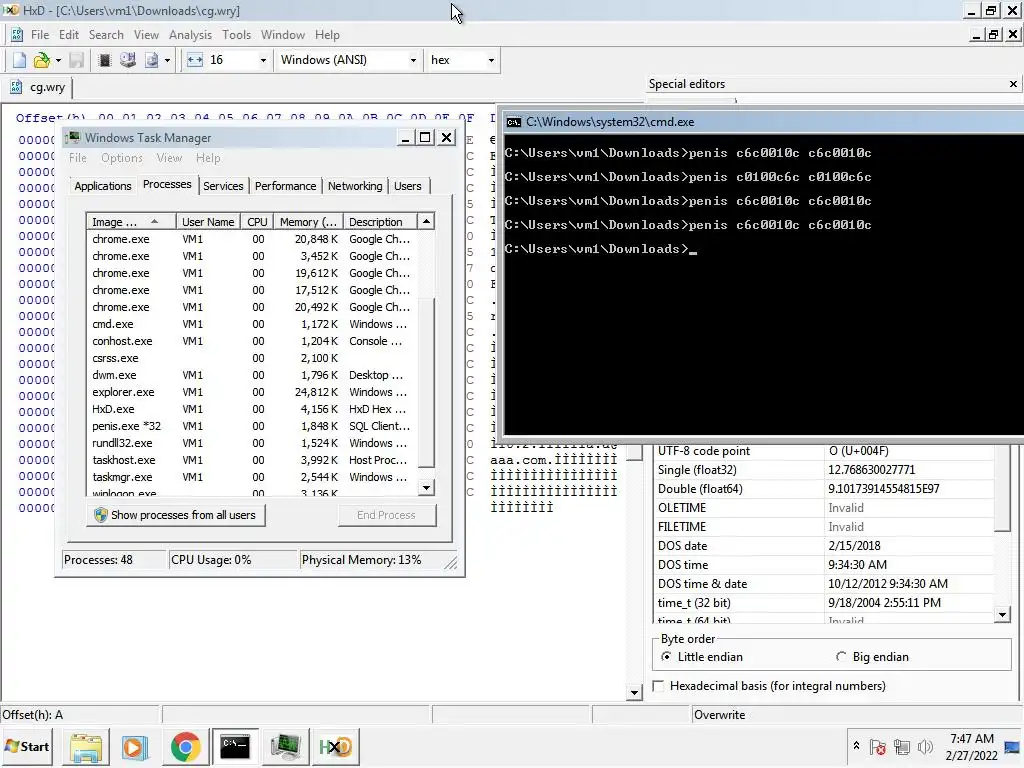This screenshot has height=768, width=1024.
Task: Select the penis.exe *32 process row
Action: [x=251, y=426]
